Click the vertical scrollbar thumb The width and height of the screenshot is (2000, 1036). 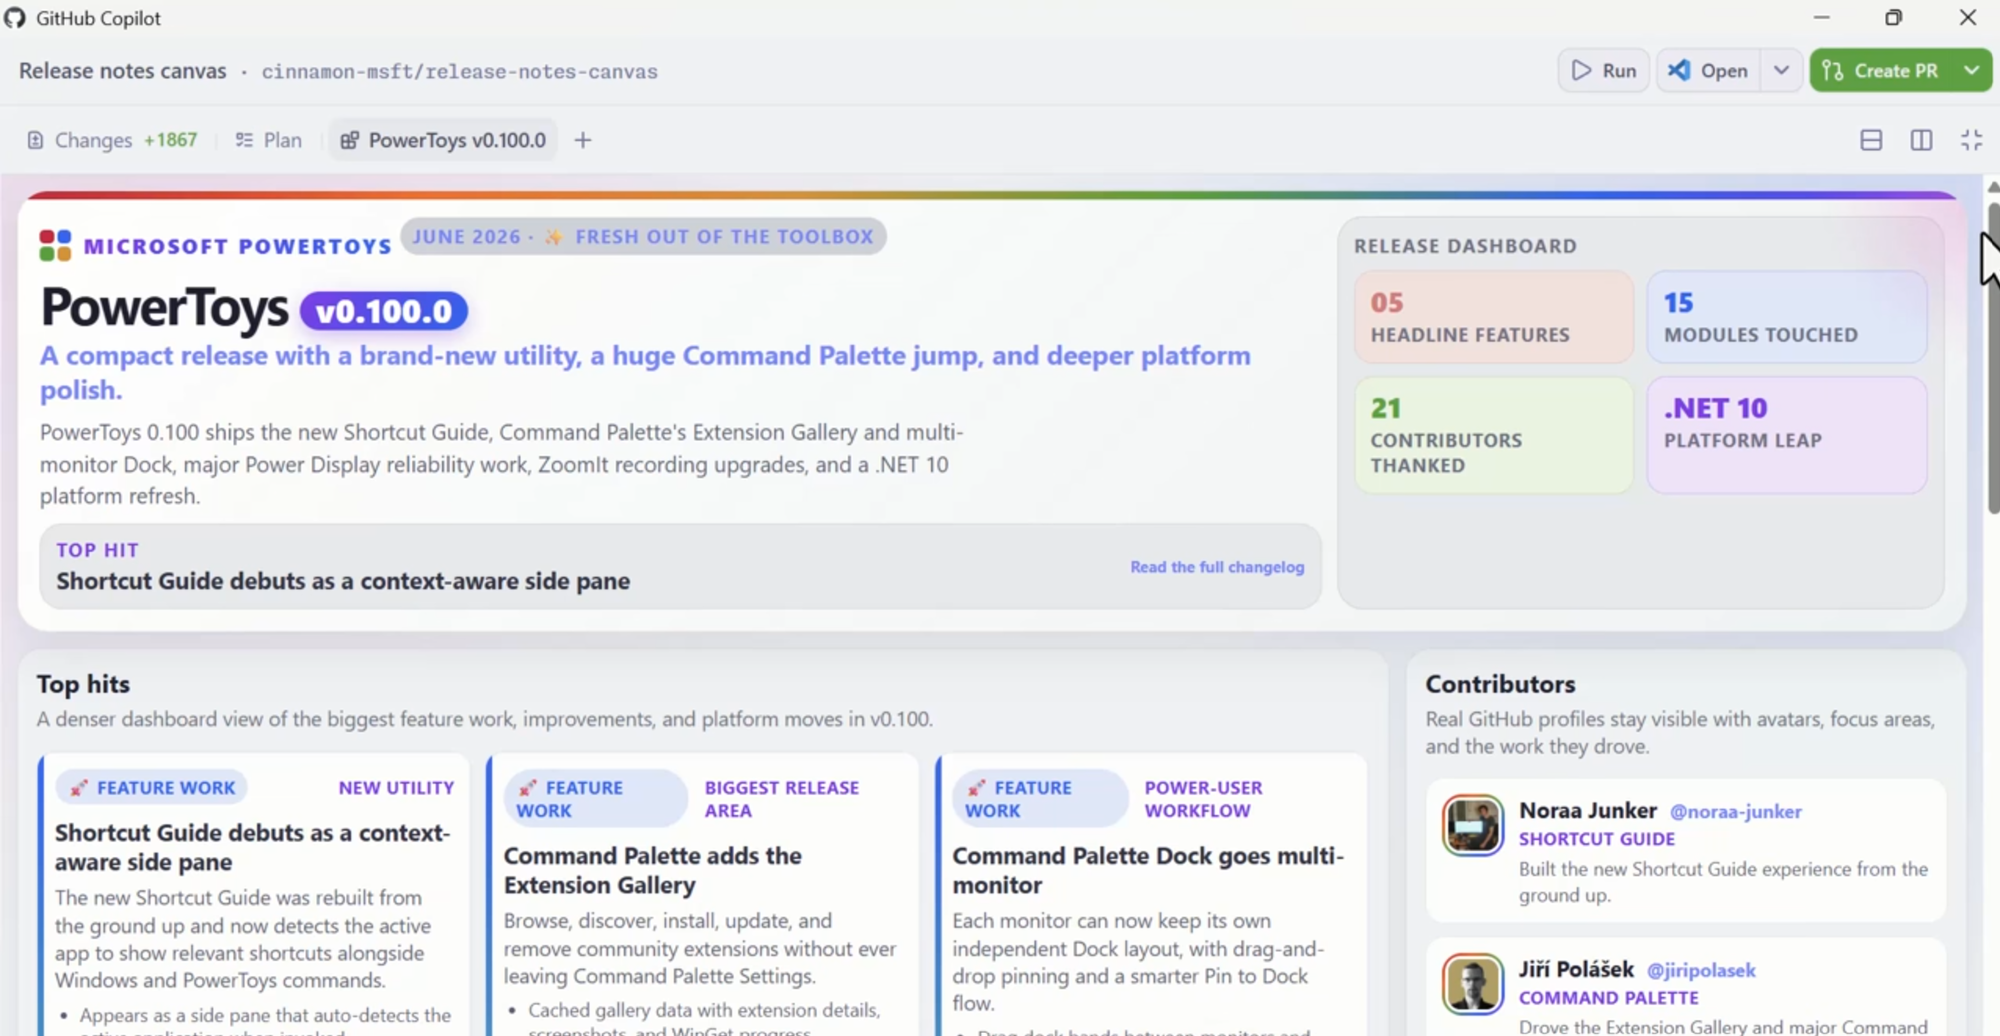click(1992, 358)
